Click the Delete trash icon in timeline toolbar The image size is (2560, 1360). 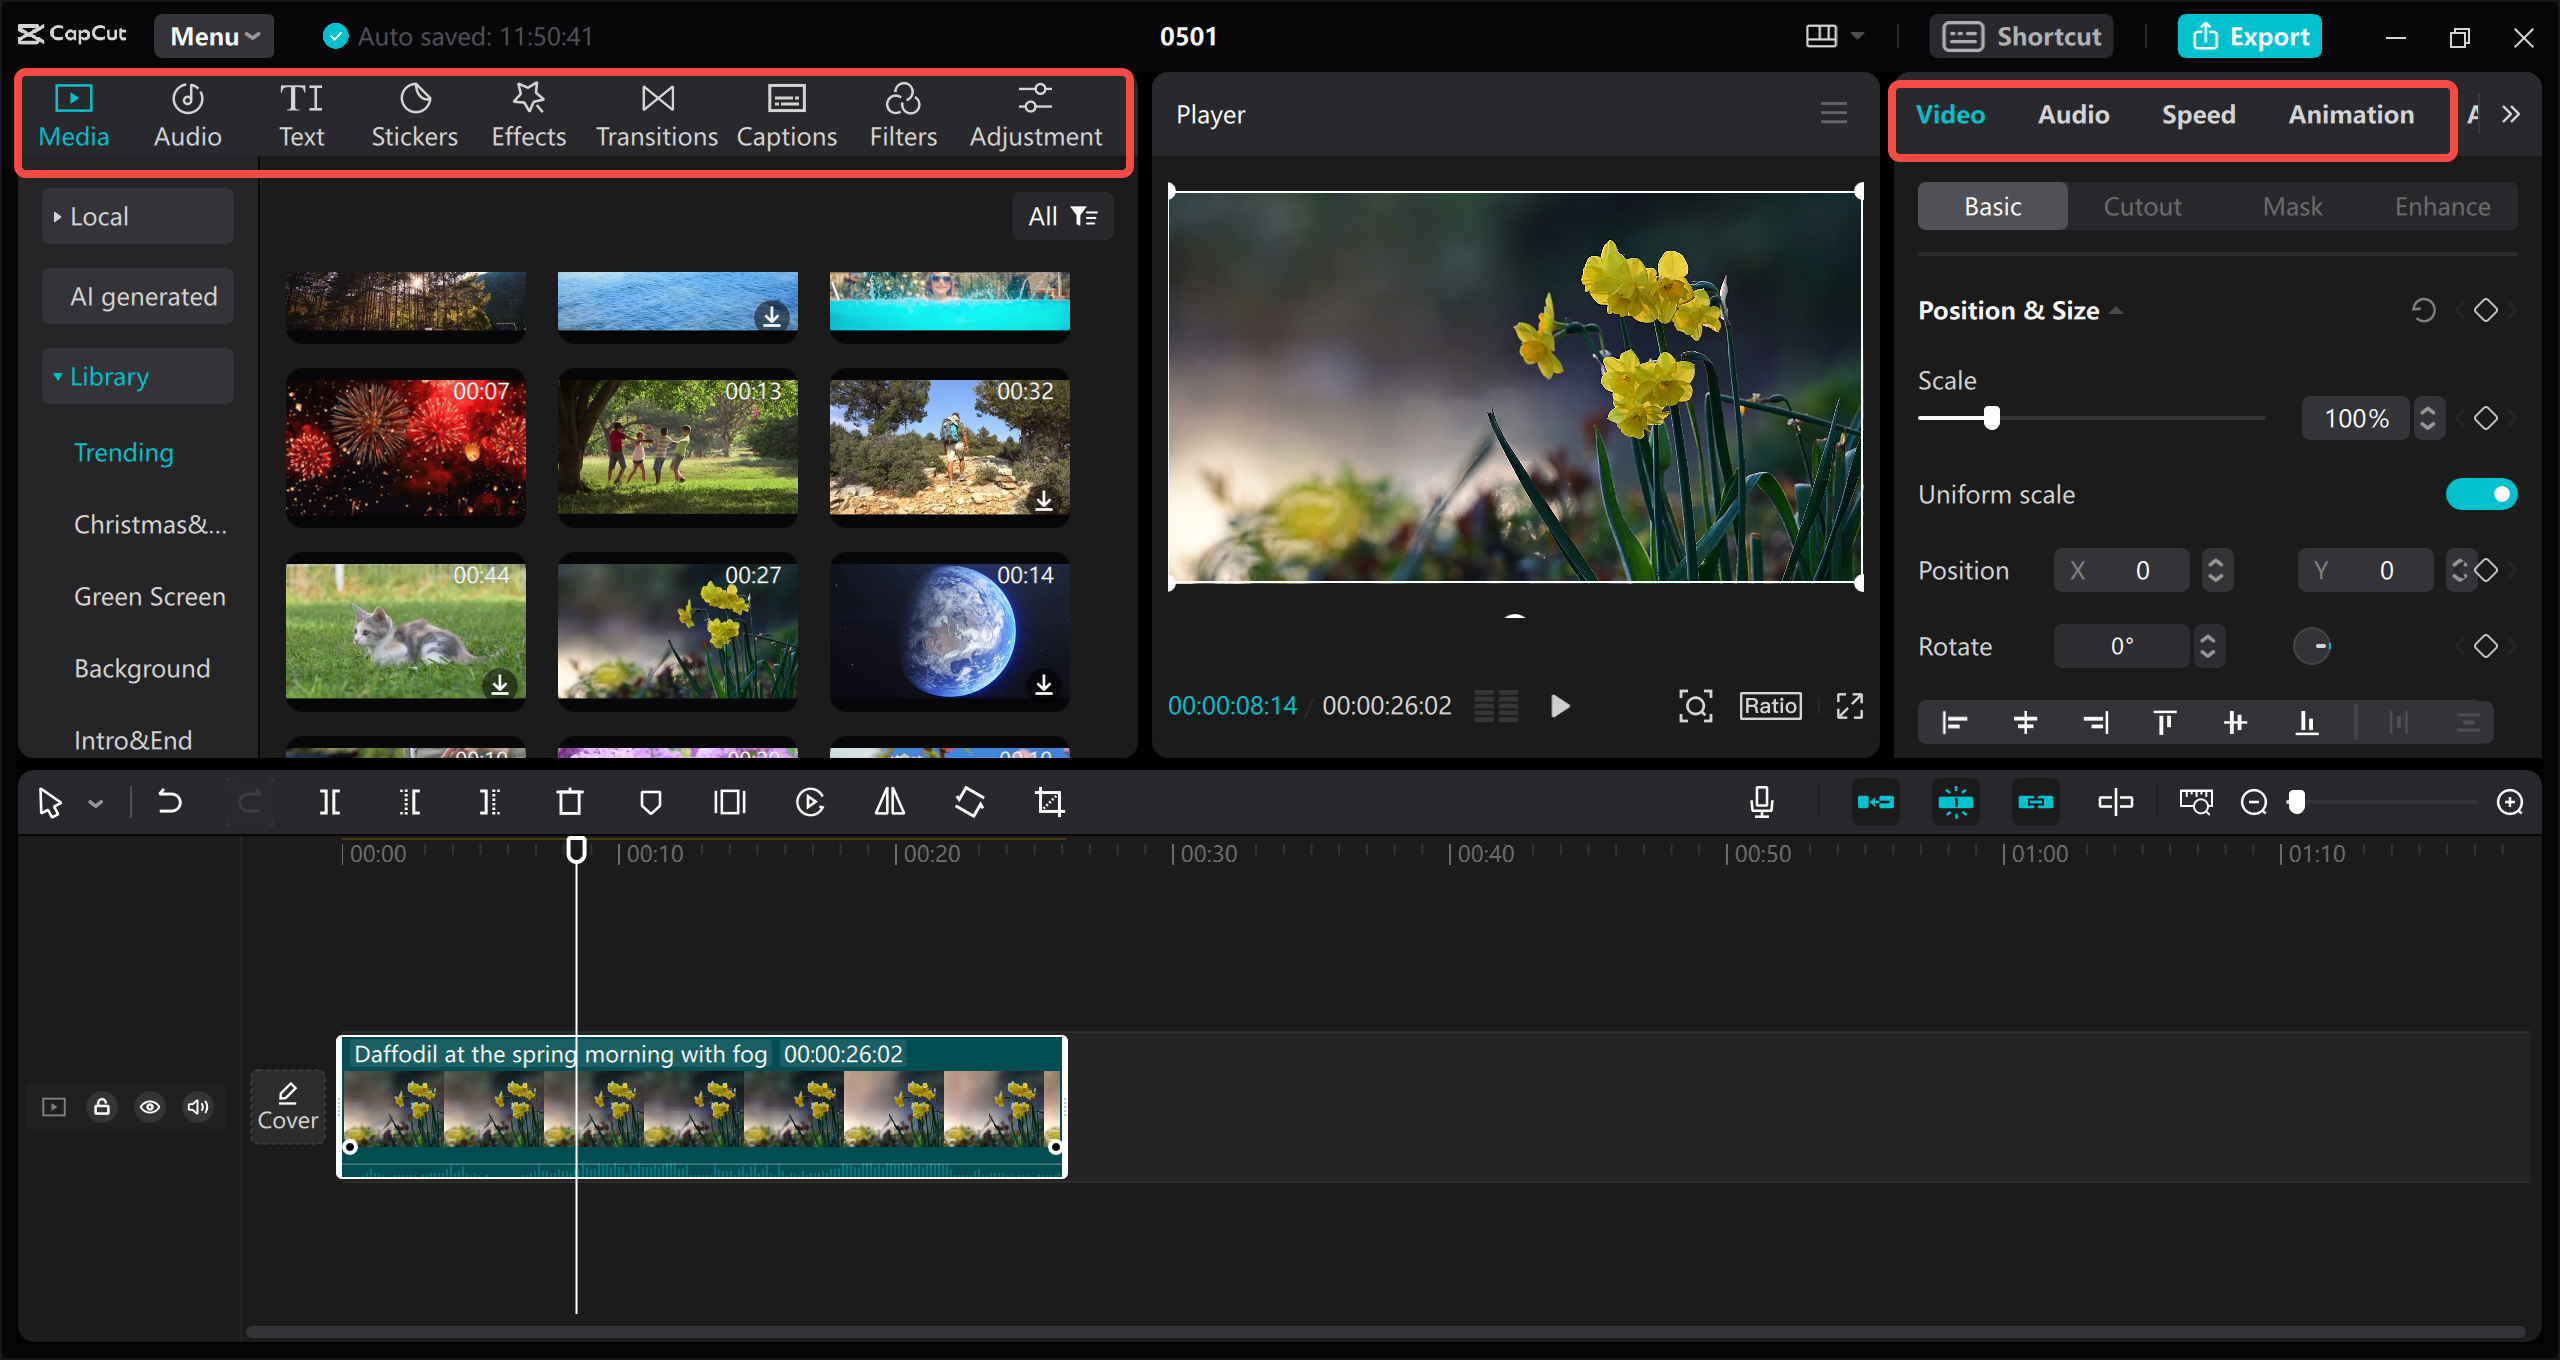569,802
